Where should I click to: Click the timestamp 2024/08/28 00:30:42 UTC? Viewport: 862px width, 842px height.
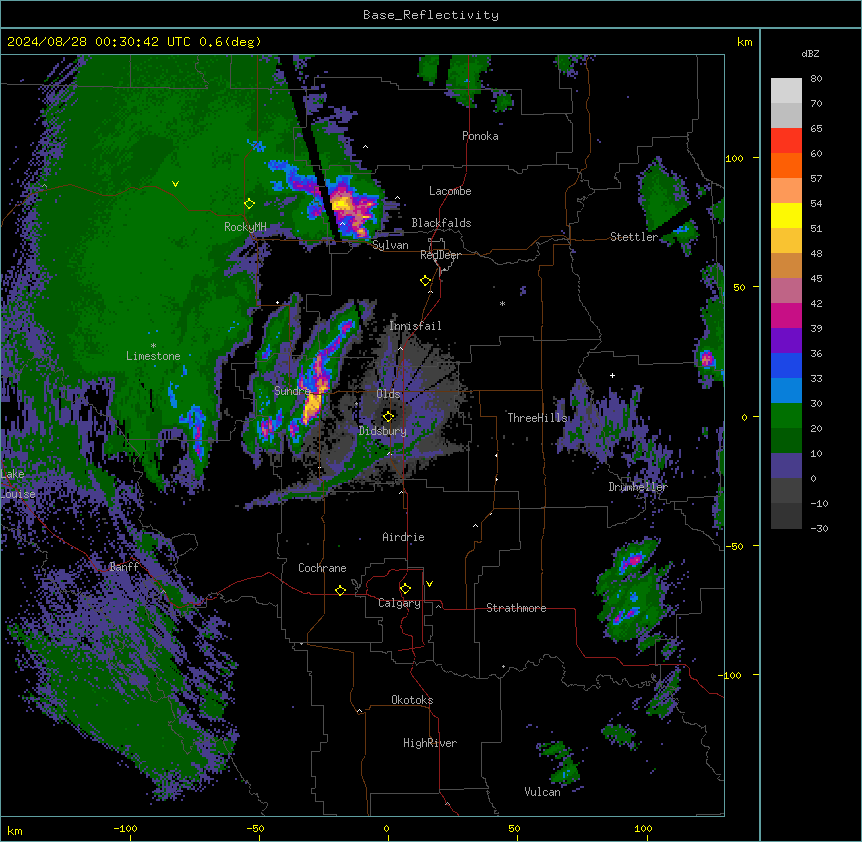pyautogui.click(x=99, y=42)
